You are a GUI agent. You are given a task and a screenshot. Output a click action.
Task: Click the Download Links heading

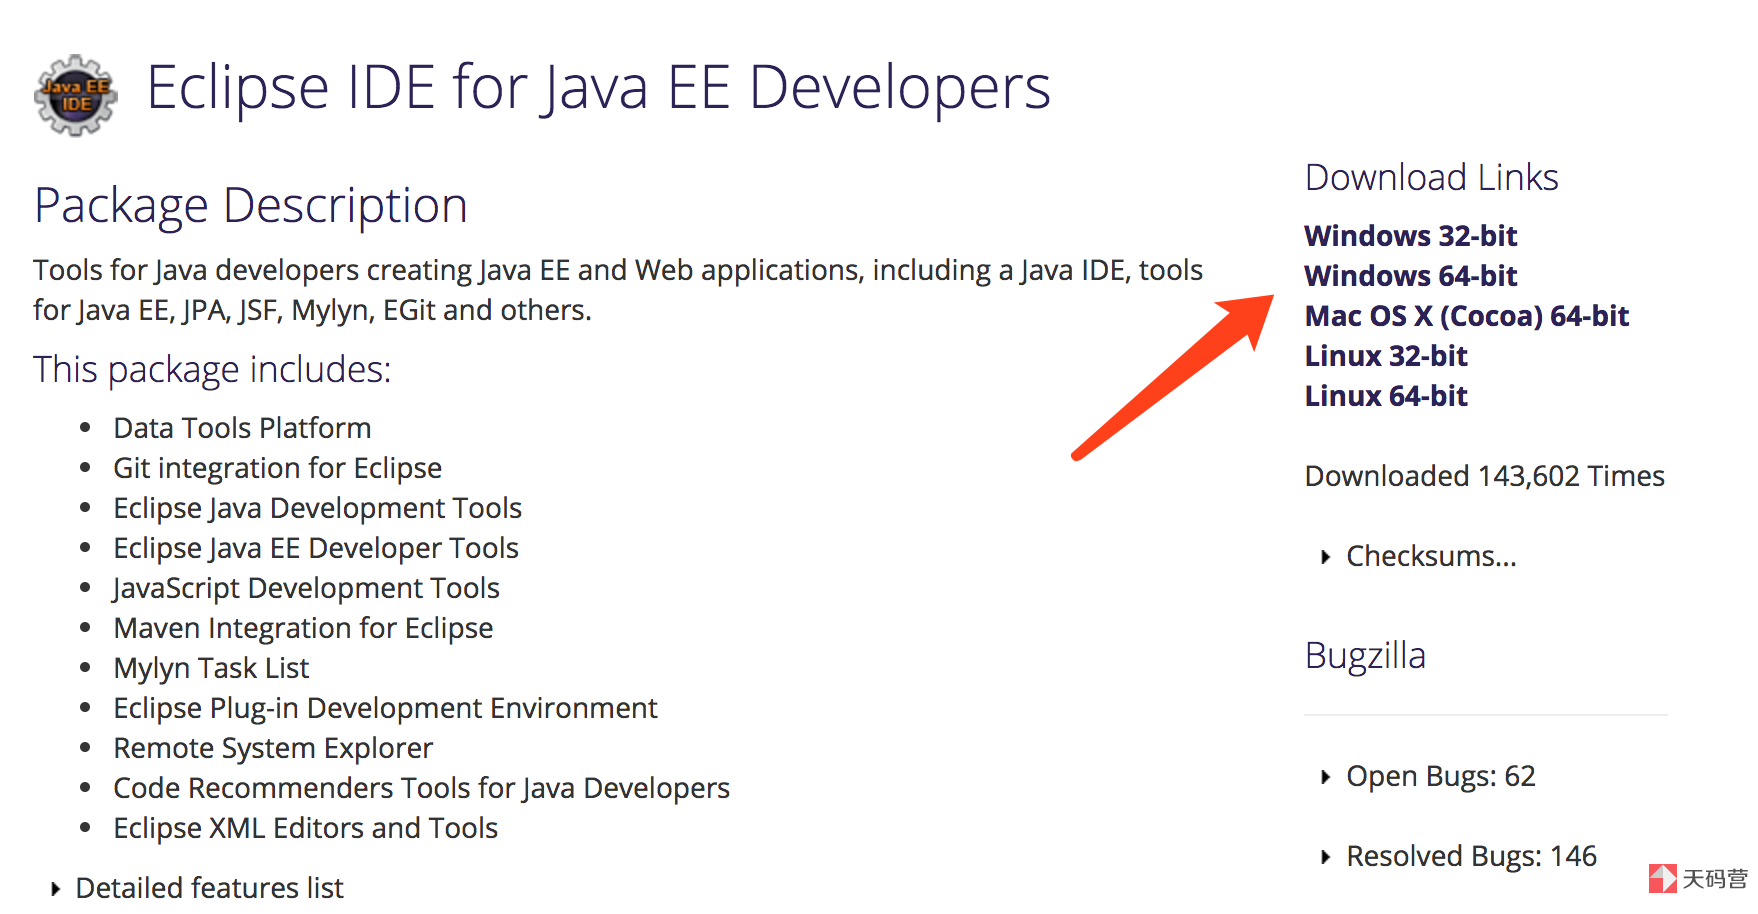[1431, 177]
